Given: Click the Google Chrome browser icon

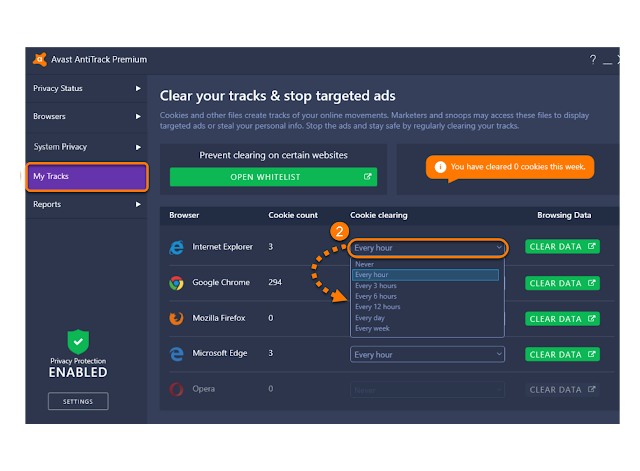Looking at the screenshot, I should point(176,283).
